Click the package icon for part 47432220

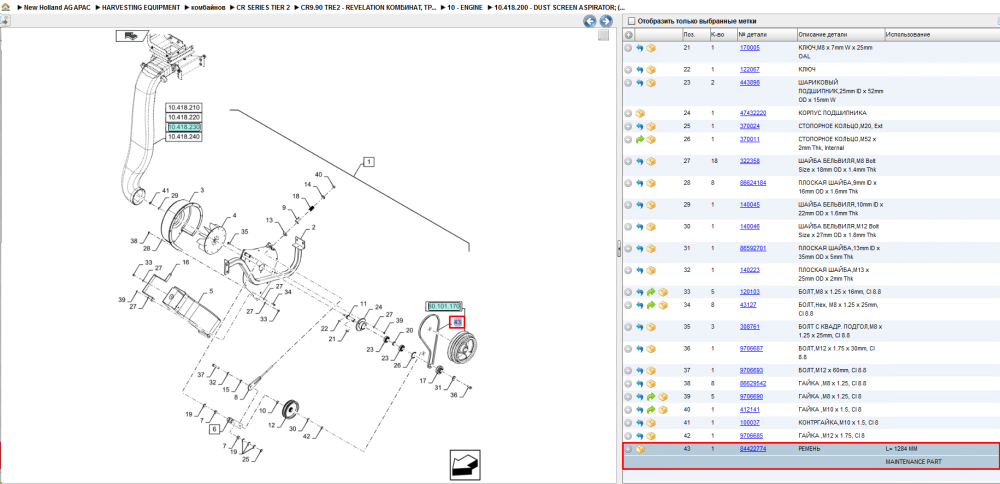click(x=640, y=113)
